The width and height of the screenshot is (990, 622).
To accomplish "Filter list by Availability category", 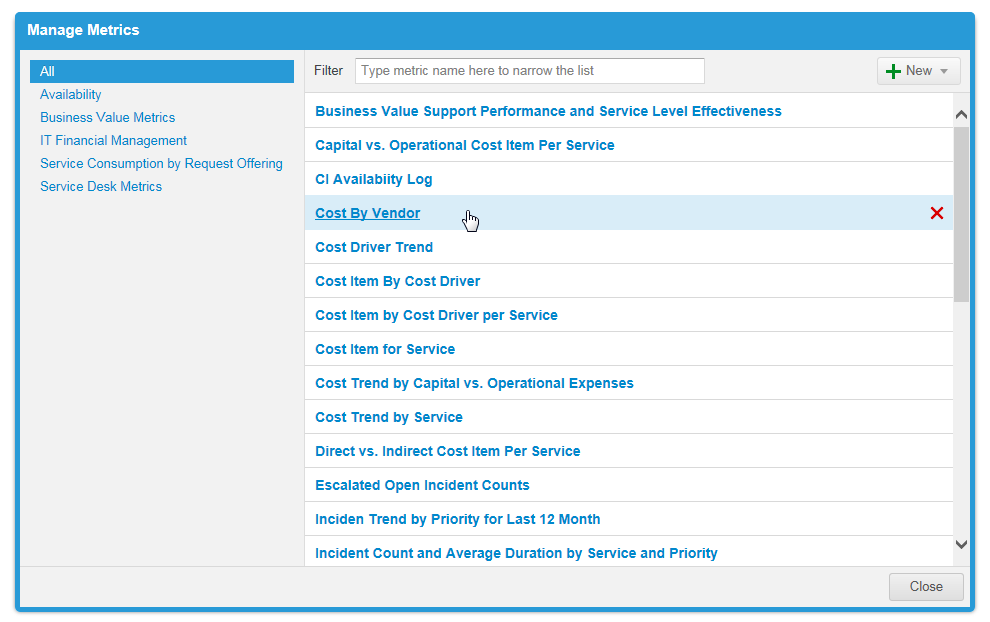I will coord(71,95).
